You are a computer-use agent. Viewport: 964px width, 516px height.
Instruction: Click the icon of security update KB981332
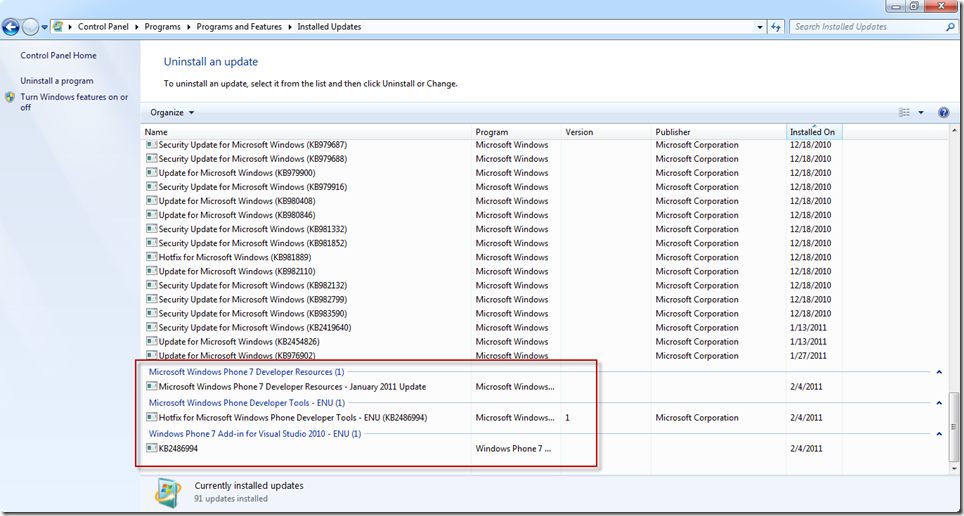click(x=151, y=229)
